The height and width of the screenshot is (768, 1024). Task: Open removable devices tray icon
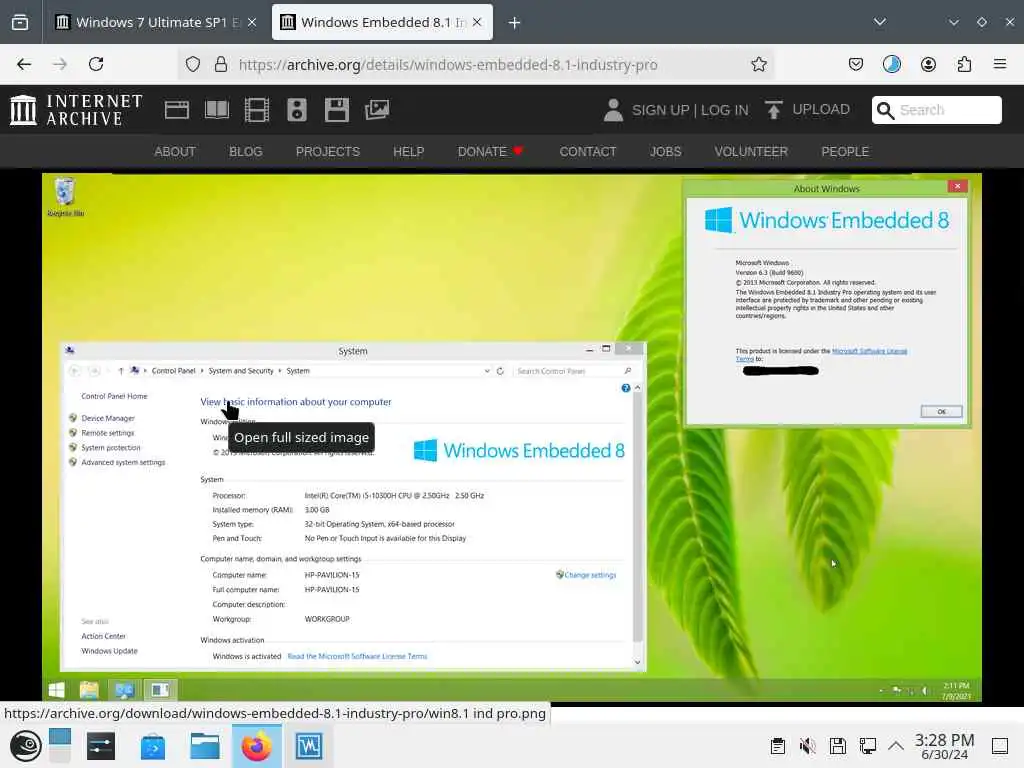[838, 746]
